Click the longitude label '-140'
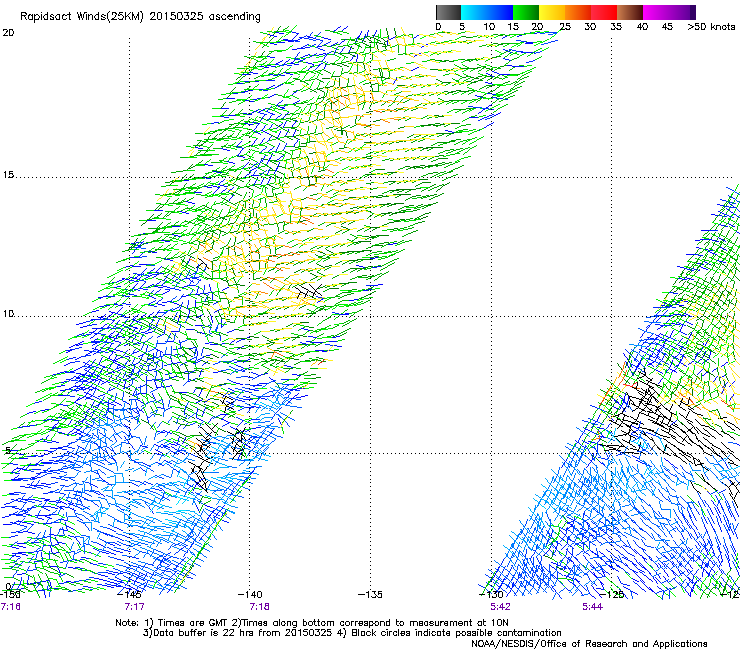This screenshot has height=650, width=740. pos(250,594)
